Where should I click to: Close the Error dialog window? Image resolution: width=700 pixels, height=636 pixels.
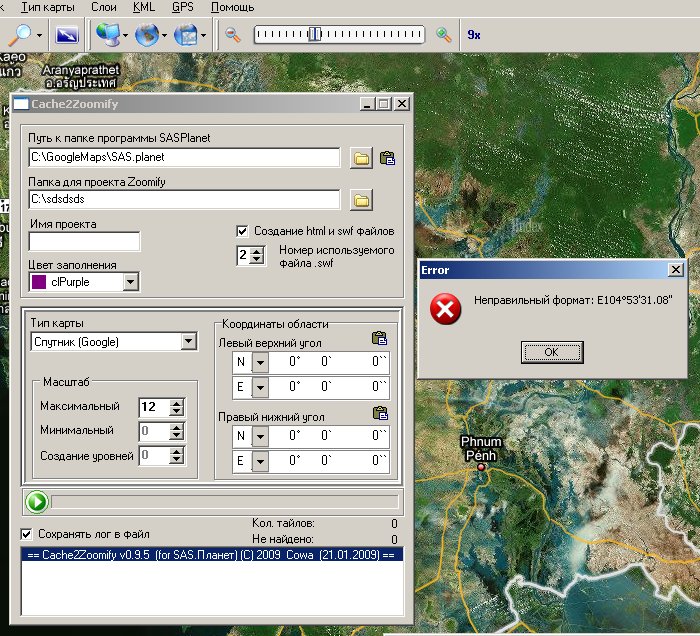676,270
